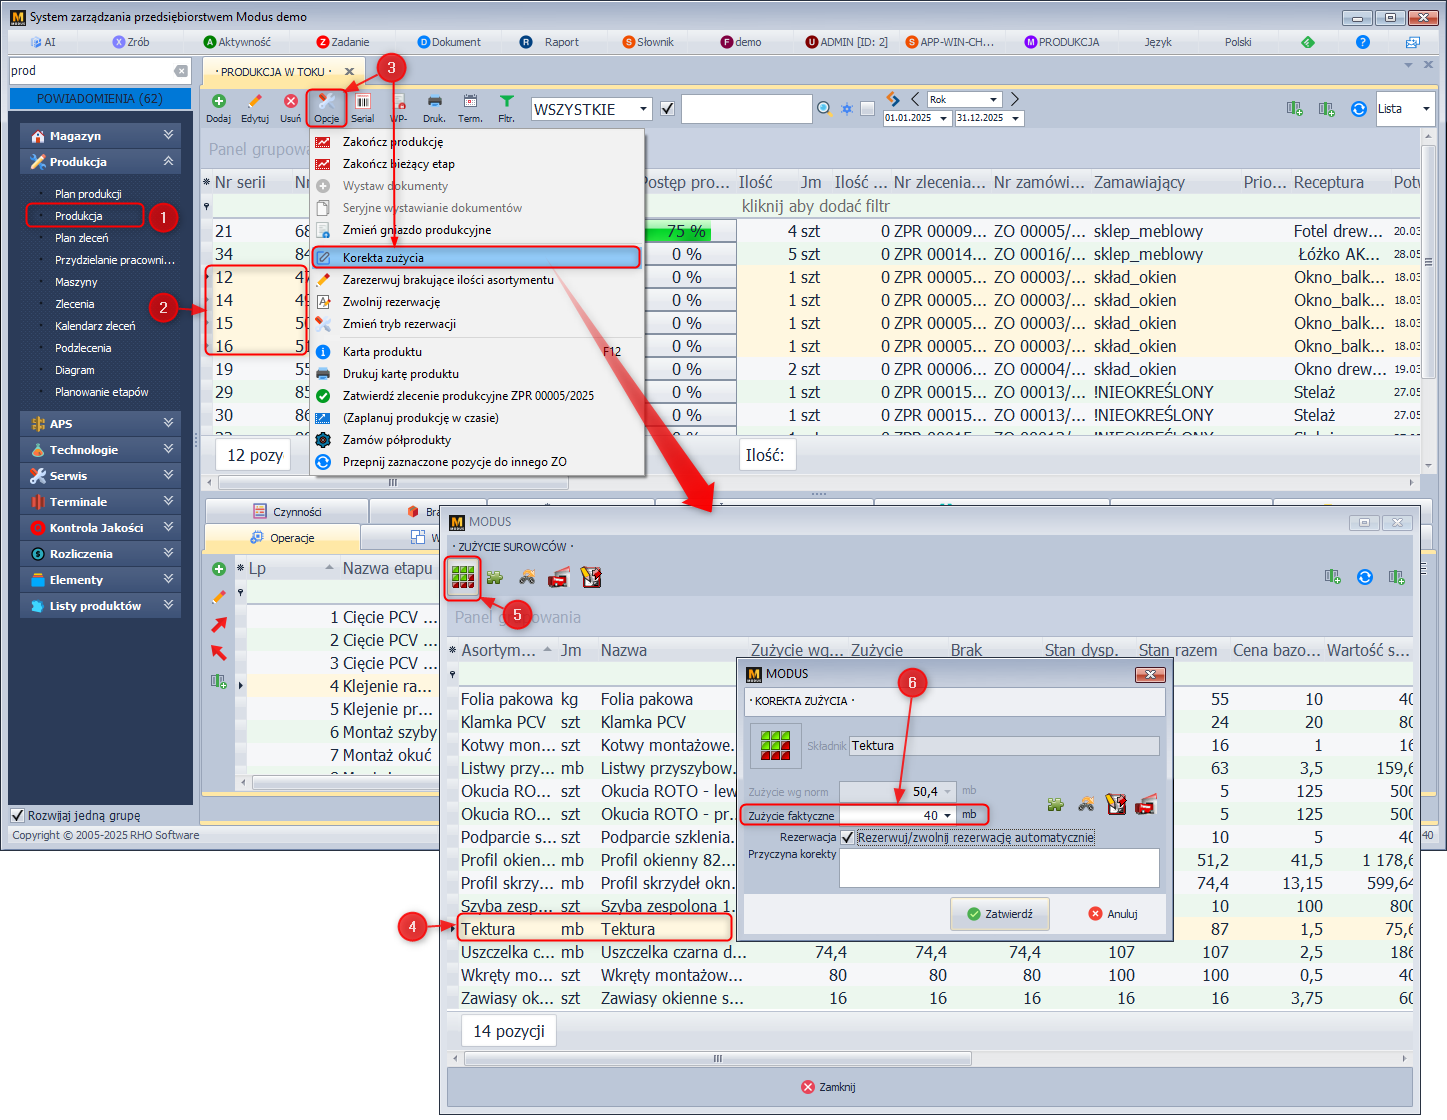Click the Dodaj (add) toolbar icon
Viewport: 1447px width, 1120px height.
[x=218, y=102]
